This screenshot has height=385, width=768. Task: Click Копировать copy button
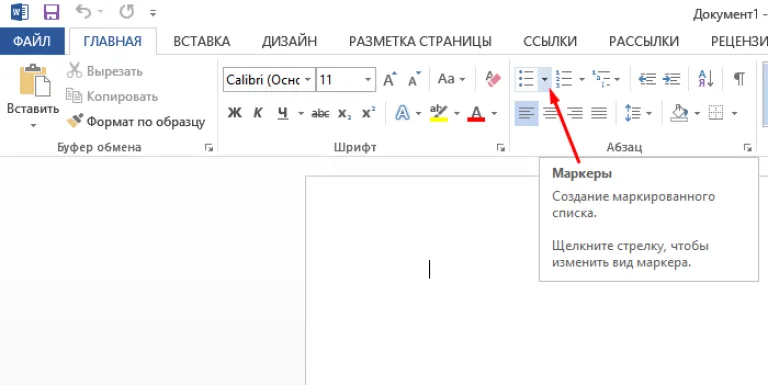tap(112, 96)
